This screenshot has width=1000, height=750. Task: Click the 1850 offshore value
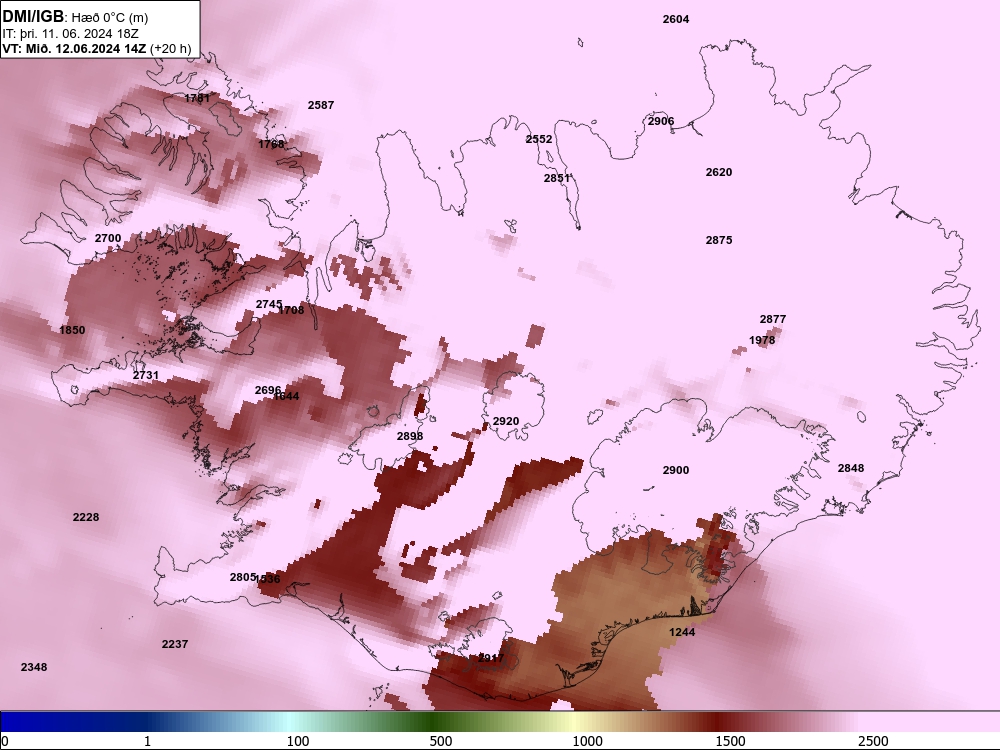point(72,330)
